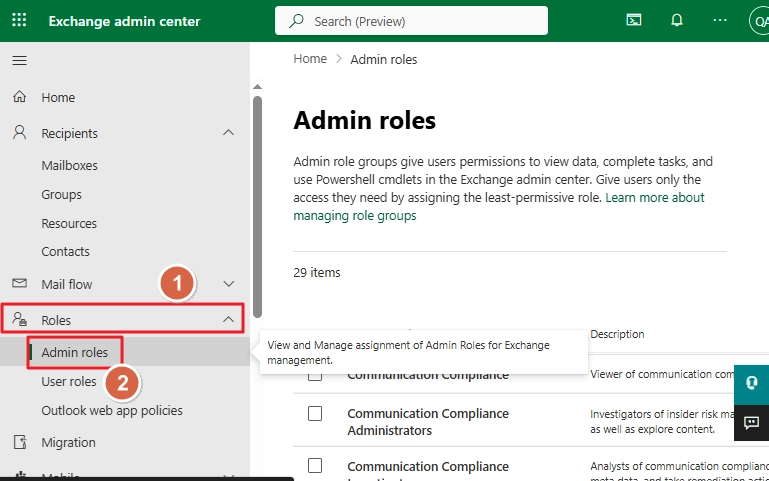Open the teal help headset button
Viewport: 769px width, 481px height.
751,383
